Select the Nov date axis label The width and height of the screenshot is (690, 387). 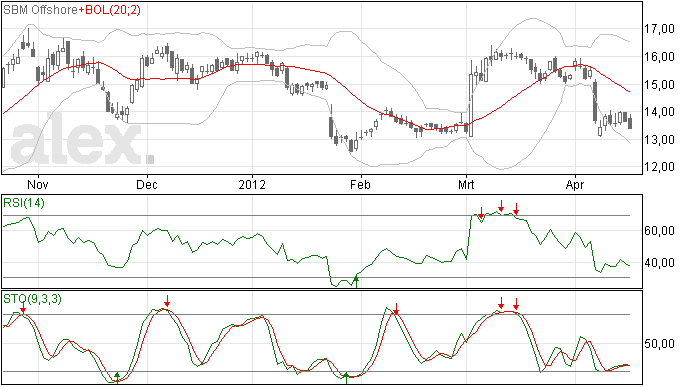click(38, 184)
